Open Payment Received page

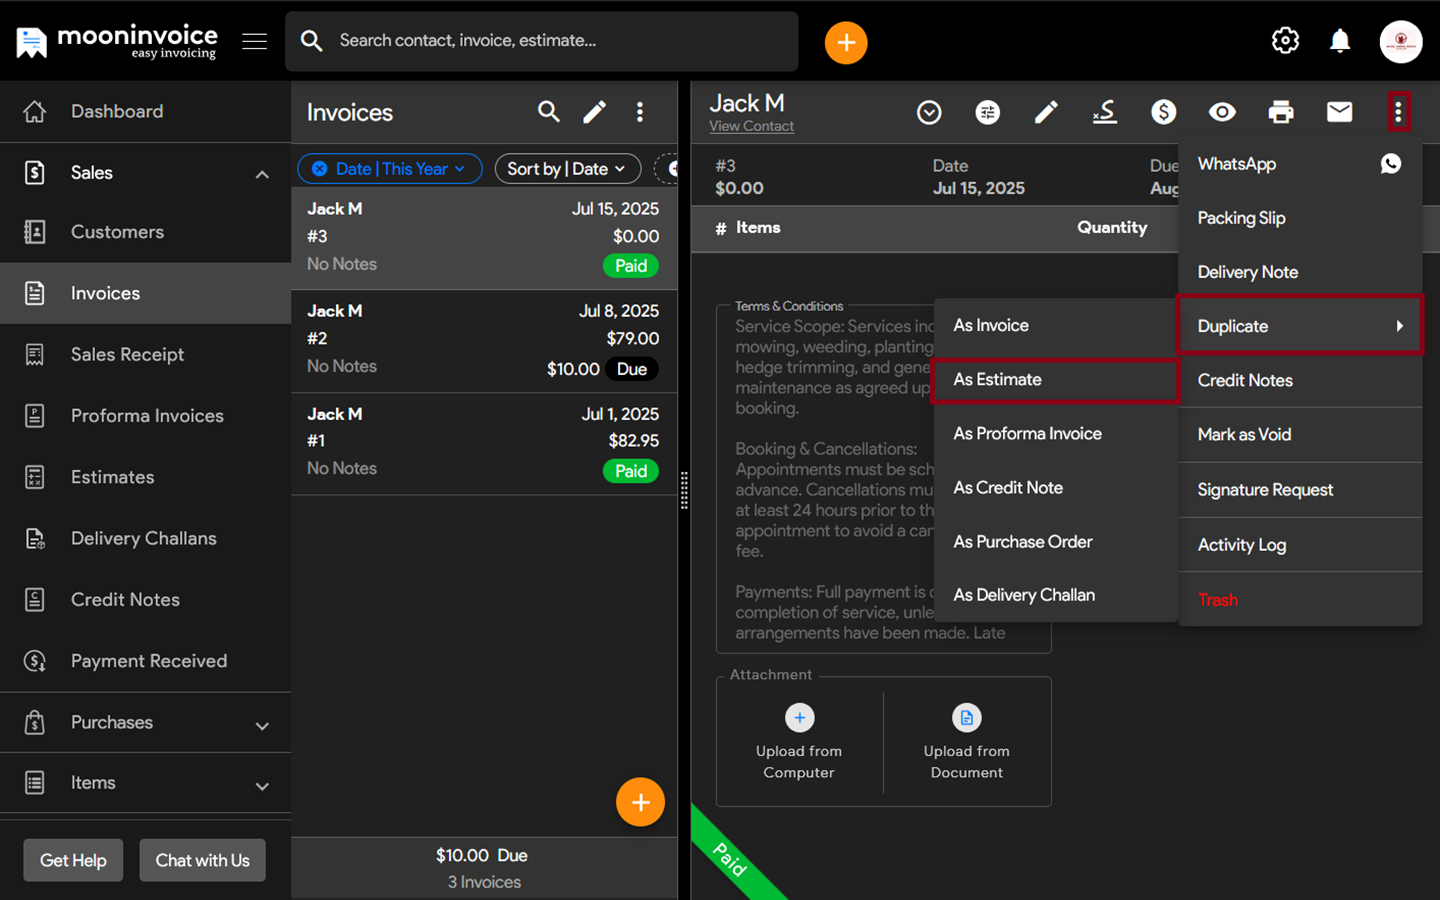[145, 661]
